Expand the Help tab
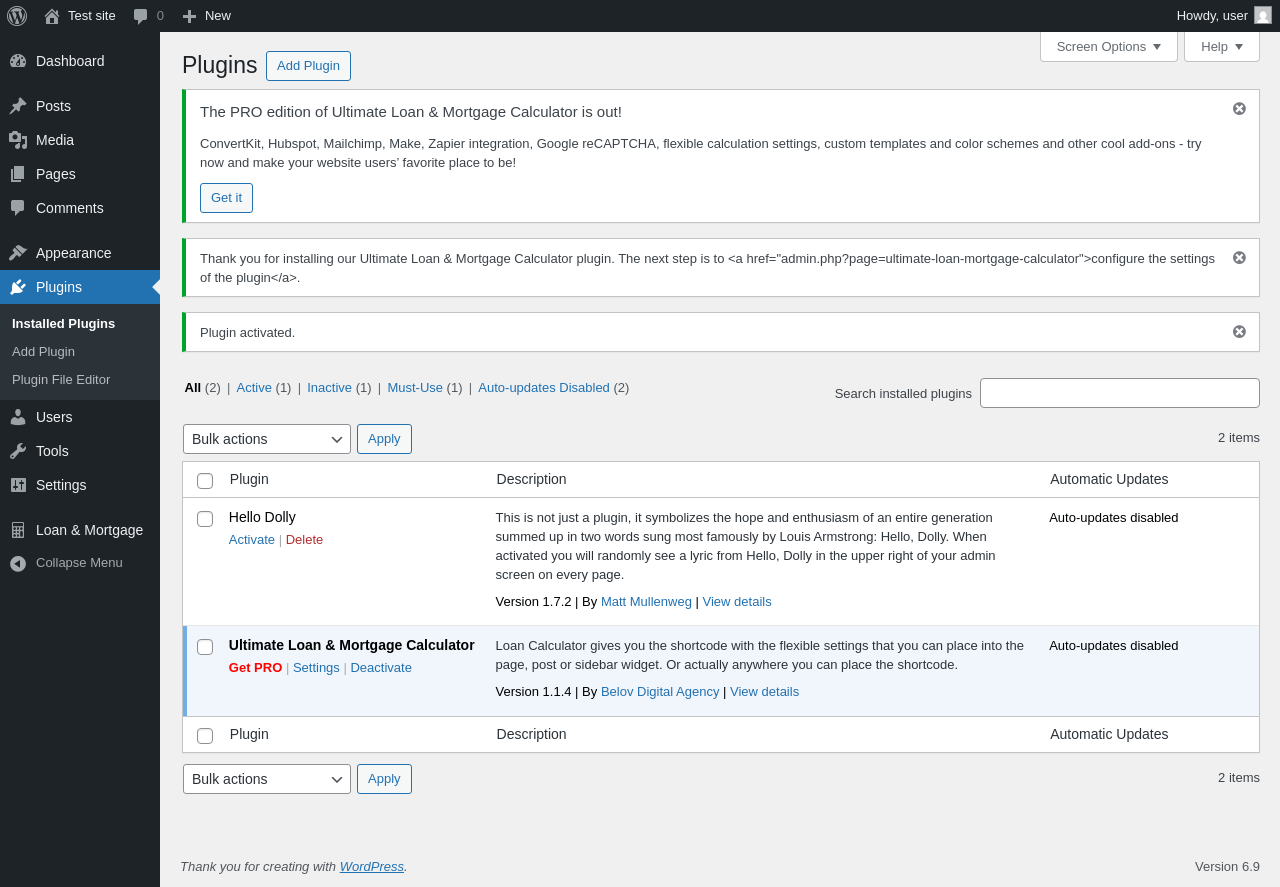 1222,46
